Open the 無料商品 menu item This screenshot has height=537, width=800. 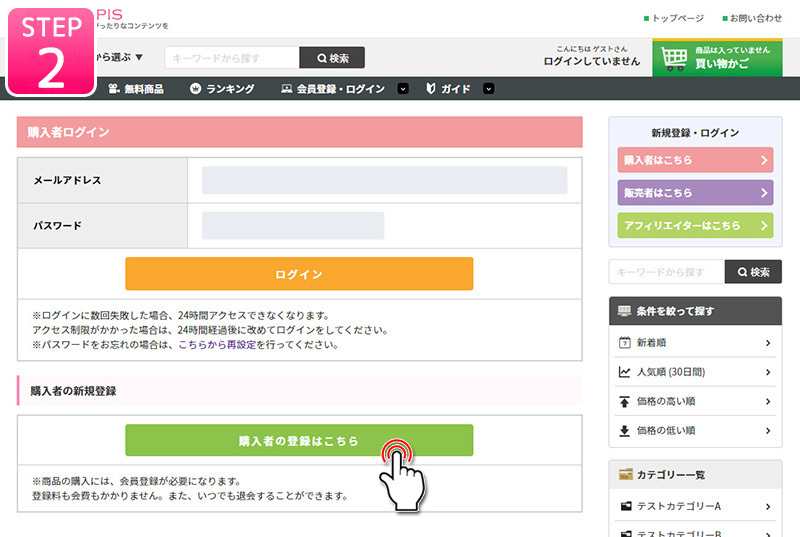(136, 89)
